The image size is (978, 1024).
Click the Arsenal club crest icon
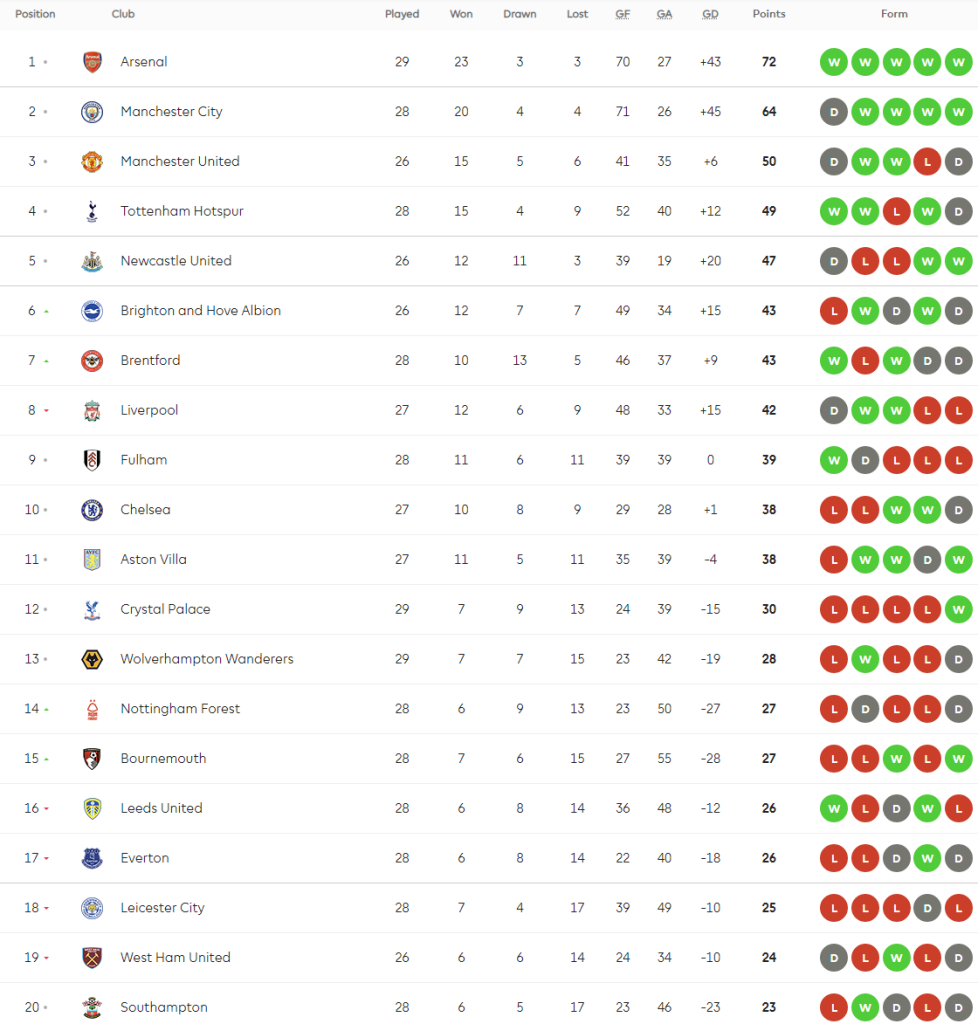(x=92, y=62)
